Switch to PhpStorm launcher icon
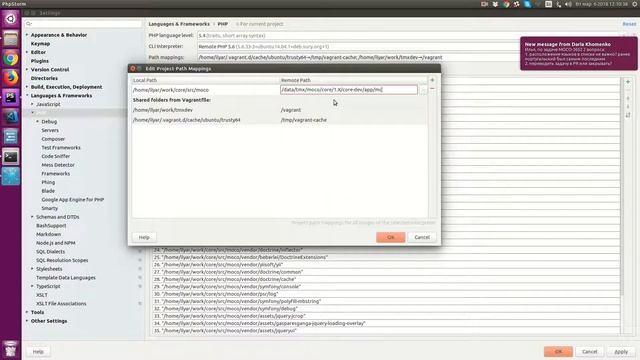The width and height of the screenshot is (640, 360). click(11, 97)
